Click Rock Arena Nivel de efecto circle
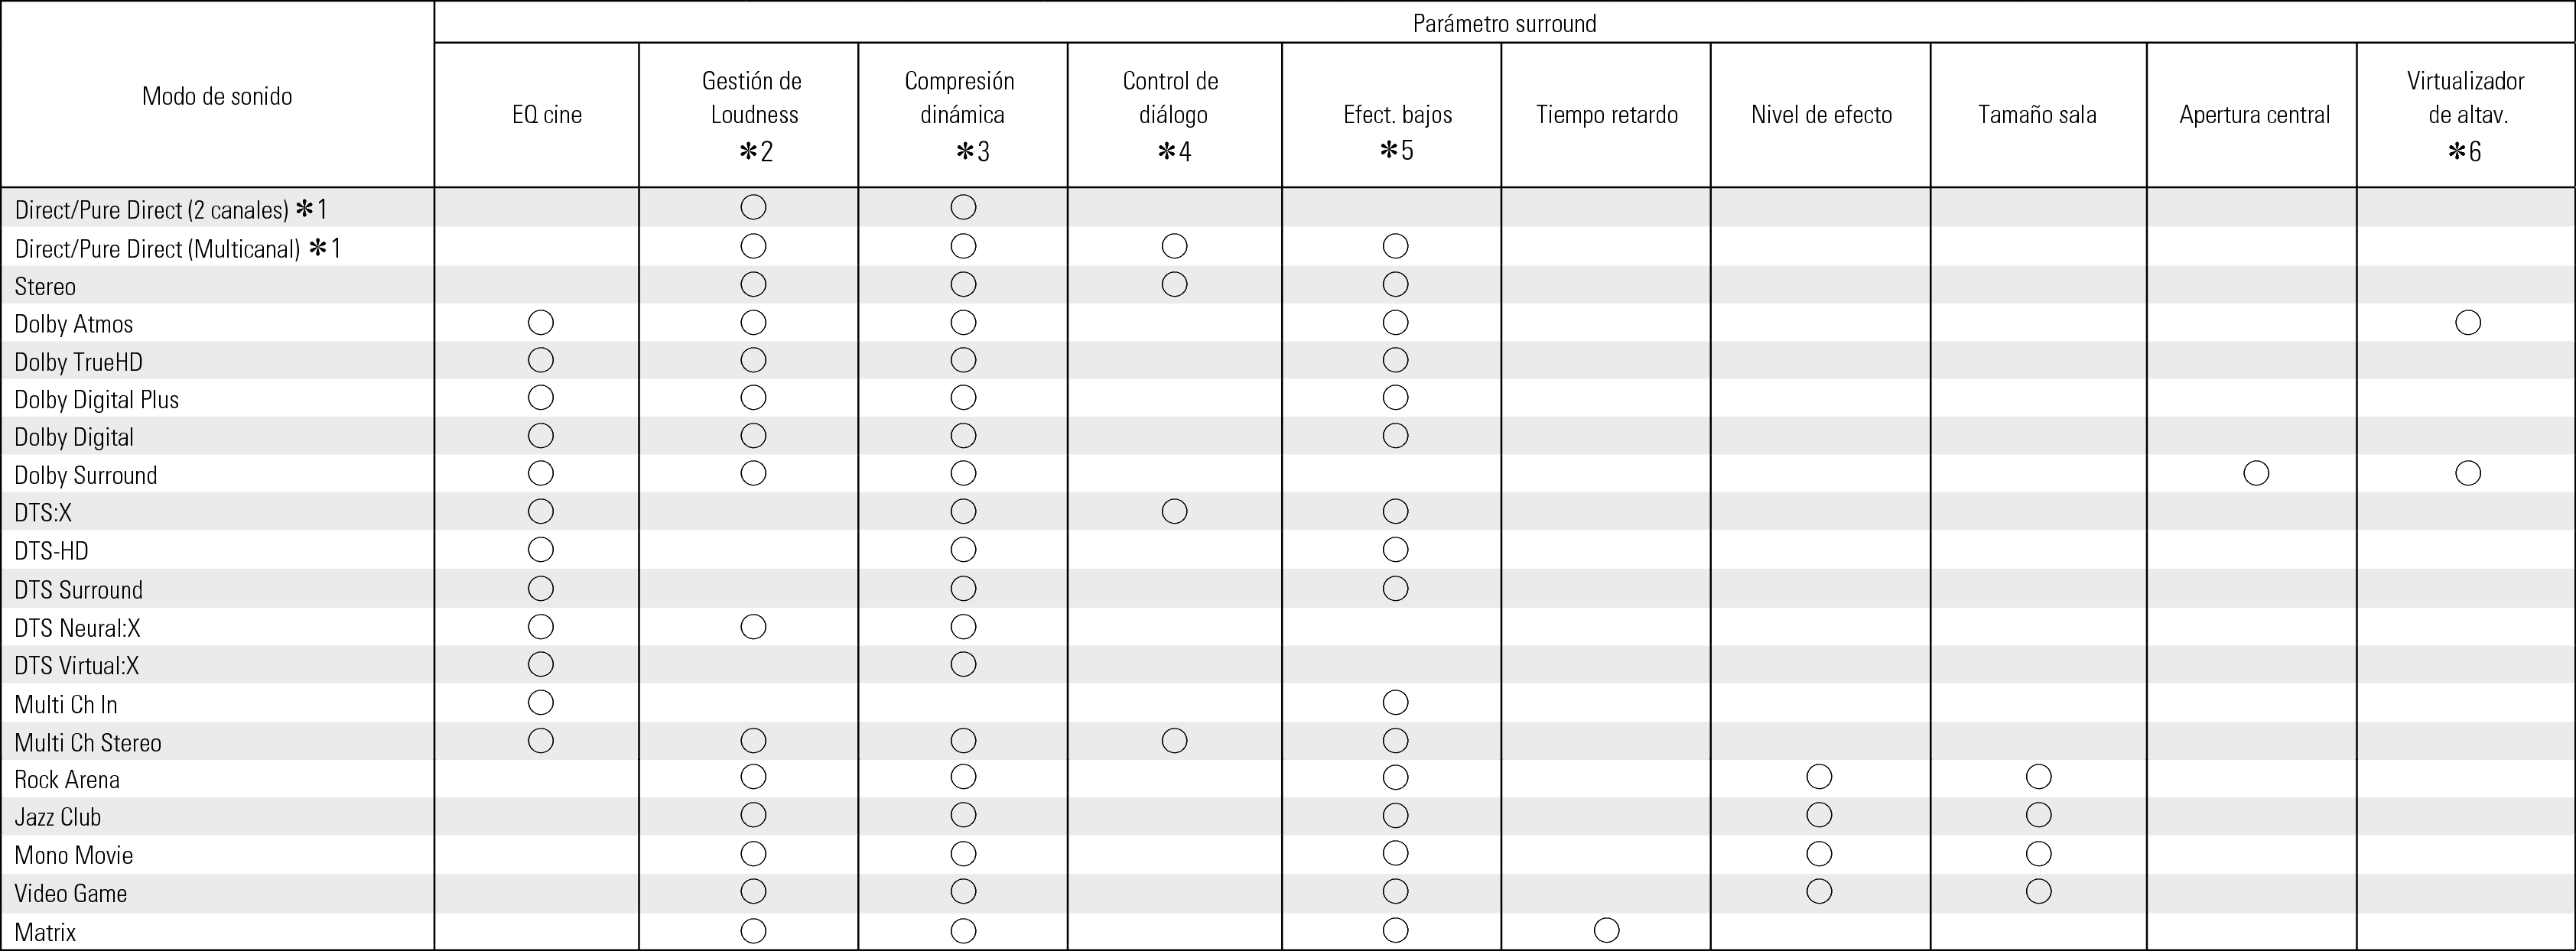The height and width of the screenshot is (951, 2576). (x=1819, y=777)
